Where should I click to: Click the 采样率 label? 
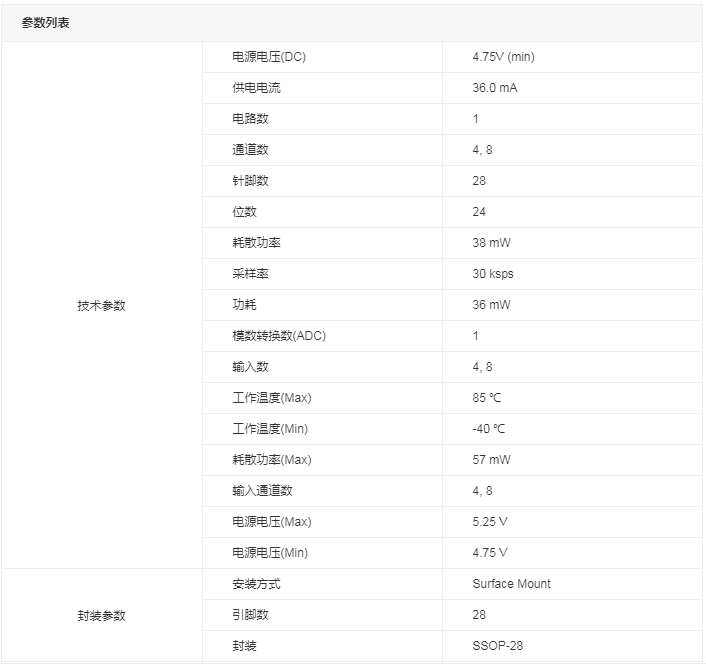click(250, 274)
